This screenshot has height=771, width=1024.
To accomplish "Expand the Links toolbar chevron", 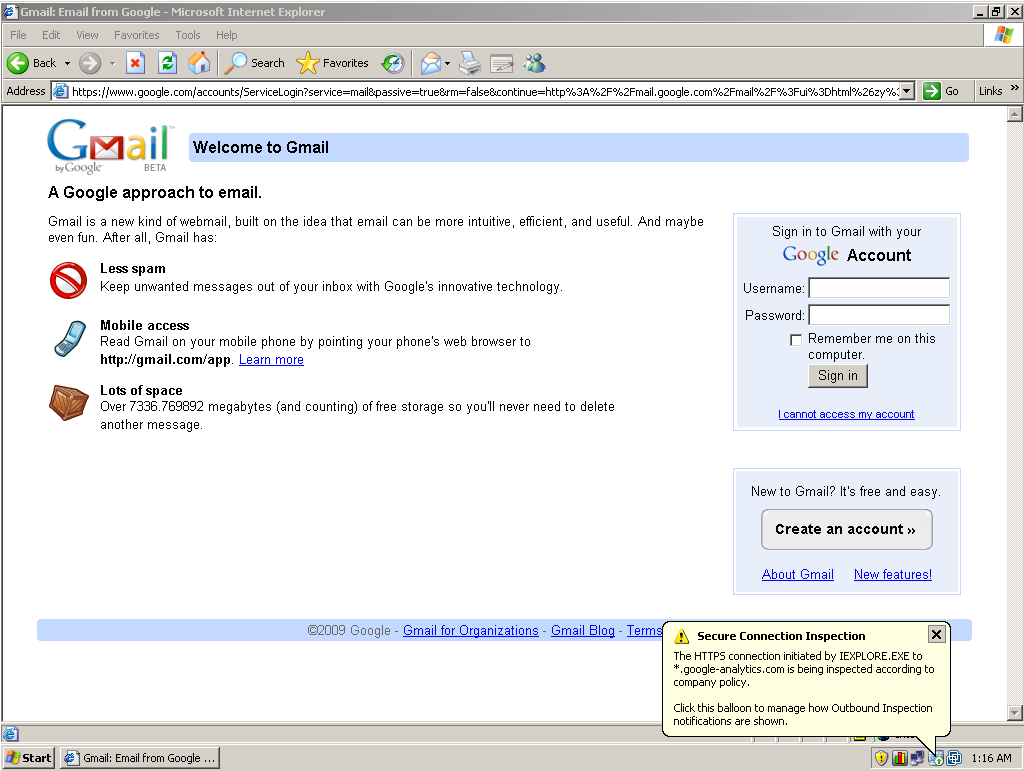I will [1014, 88].
